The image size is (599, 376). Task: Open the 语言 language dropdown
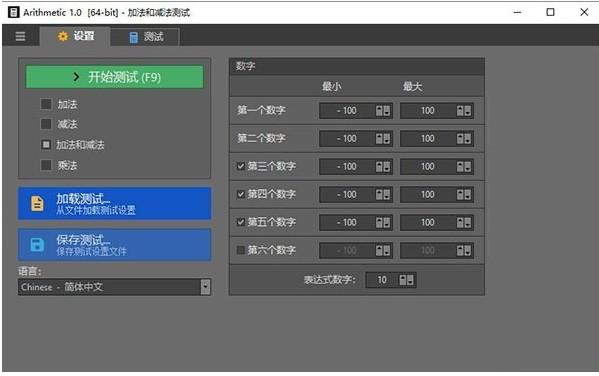click(x=114, y=287)
